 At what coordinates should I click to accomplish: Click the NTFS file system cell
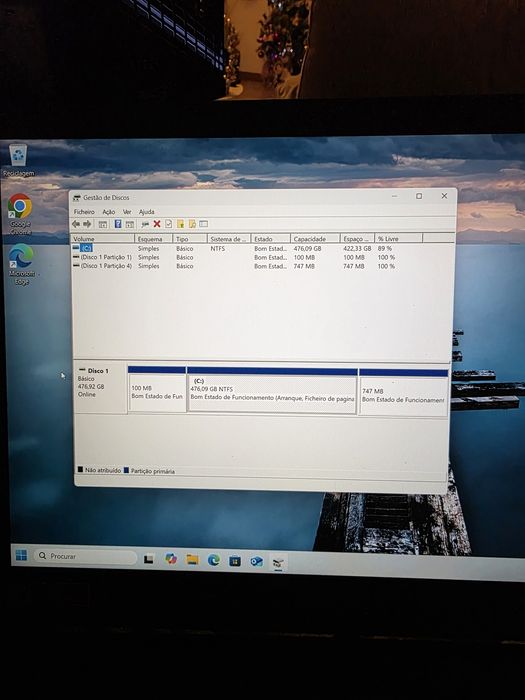click(217, 248)
